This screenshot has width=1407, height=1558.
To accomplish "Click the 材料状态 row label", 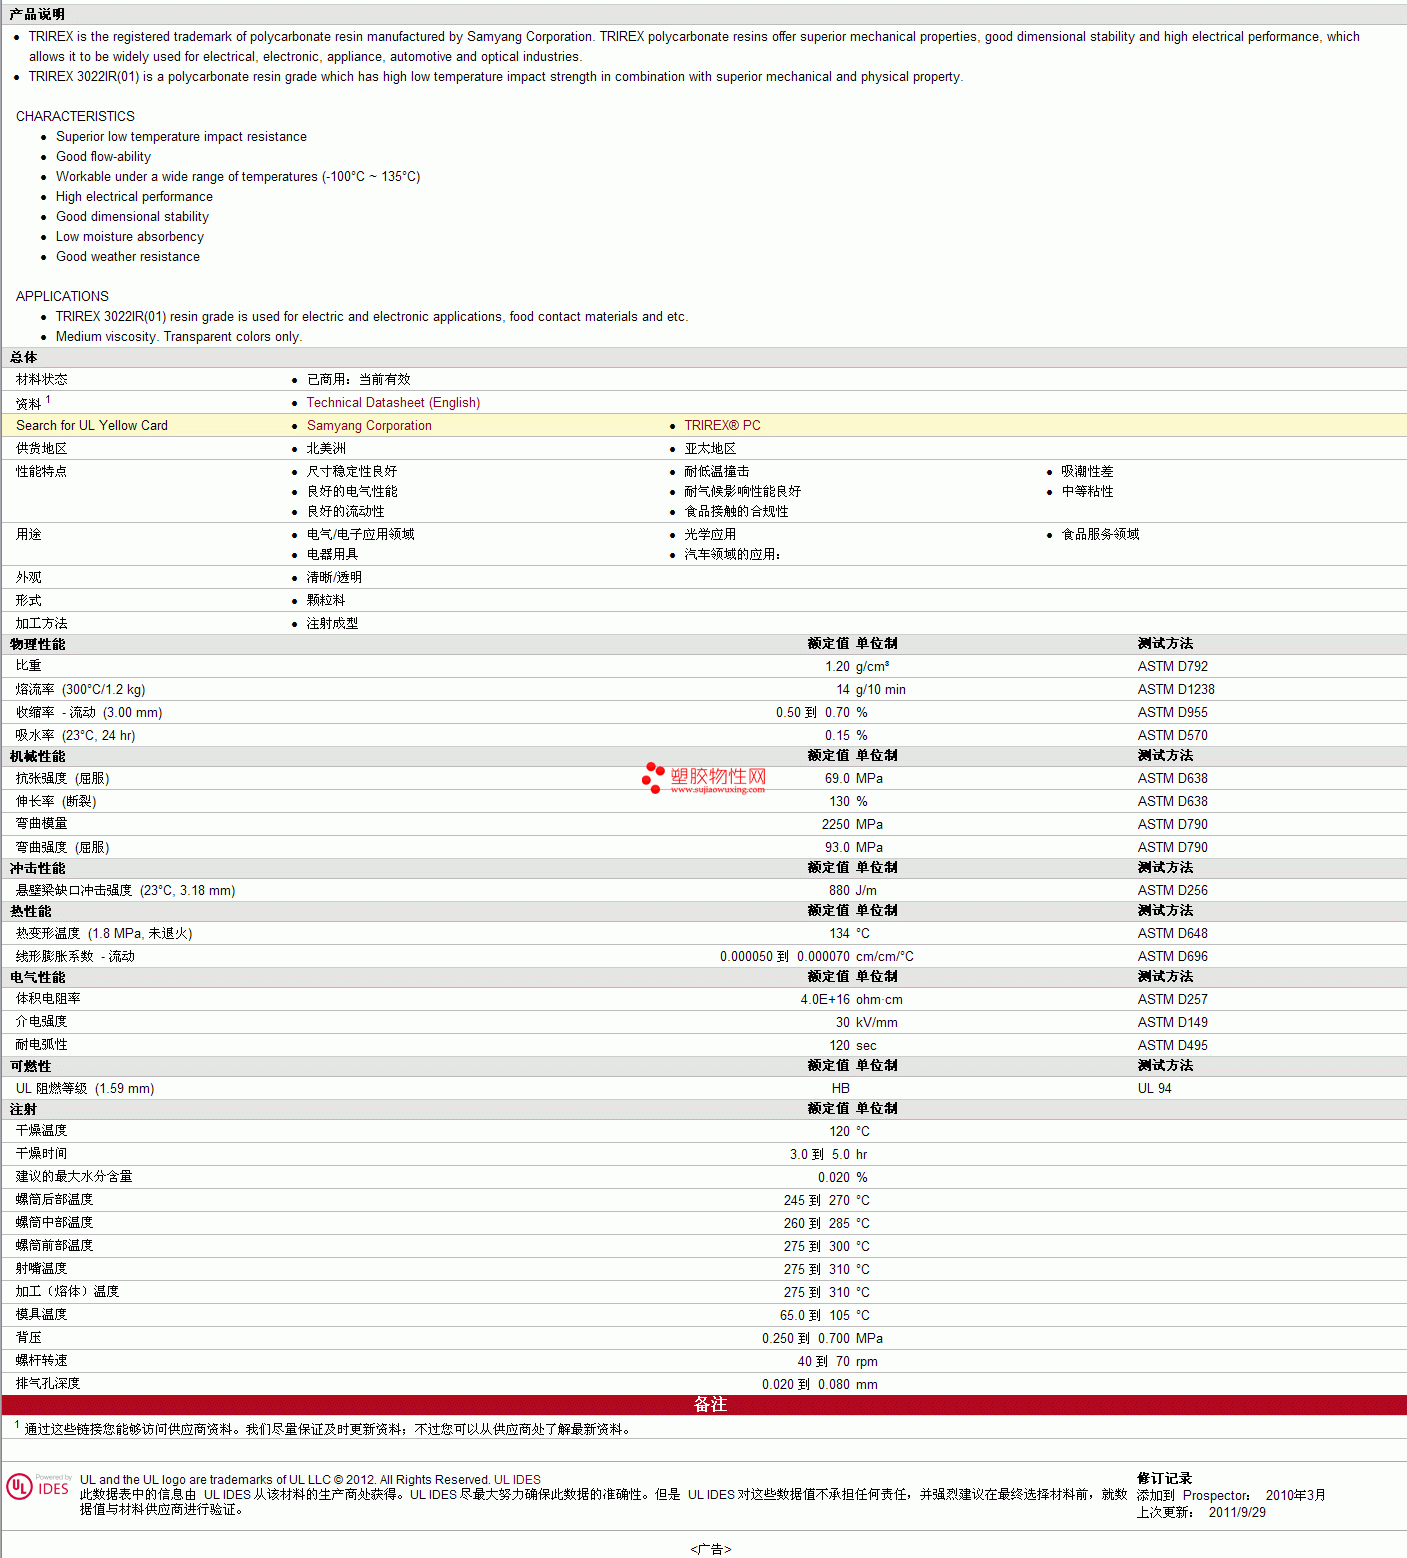I will click(x=41, y=379).
